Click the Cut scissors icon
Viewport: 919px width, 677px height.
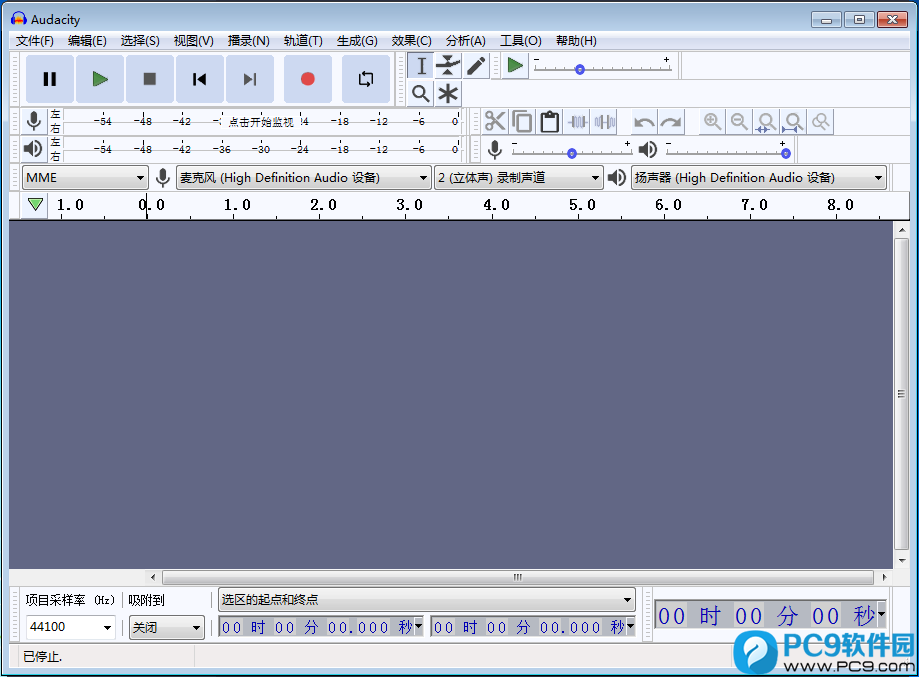point(495,122)
